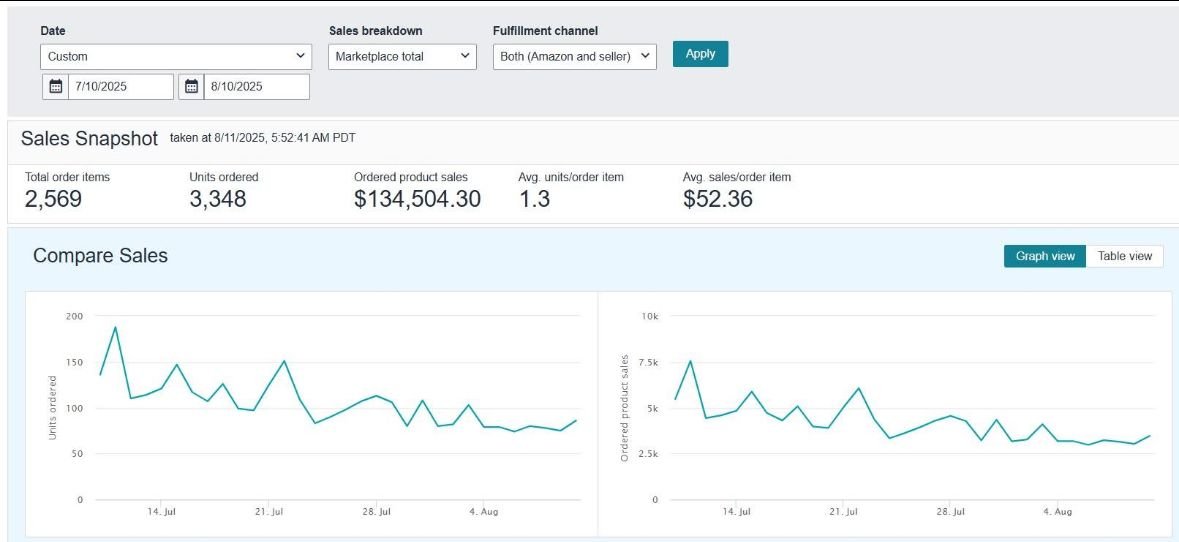Switch to Graph view

pos(1044,256)
